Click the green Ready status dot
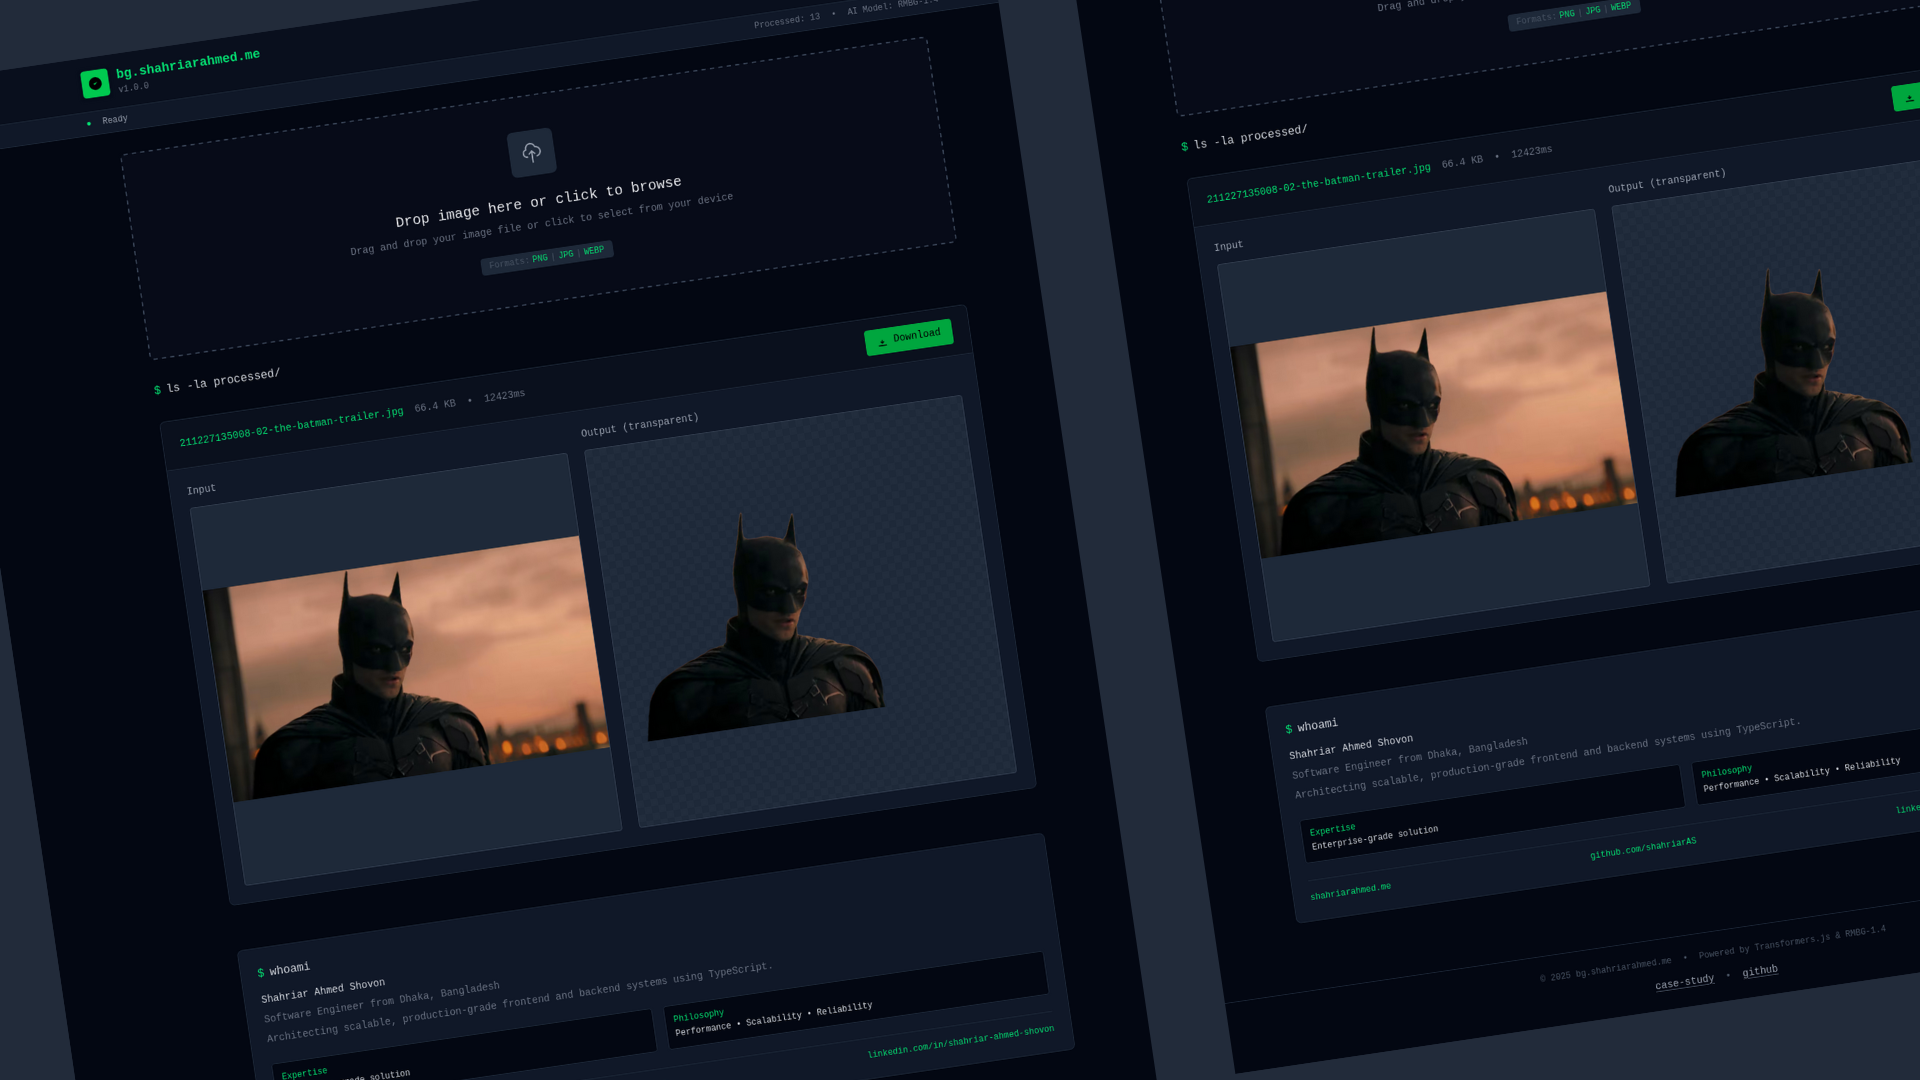 89,124
